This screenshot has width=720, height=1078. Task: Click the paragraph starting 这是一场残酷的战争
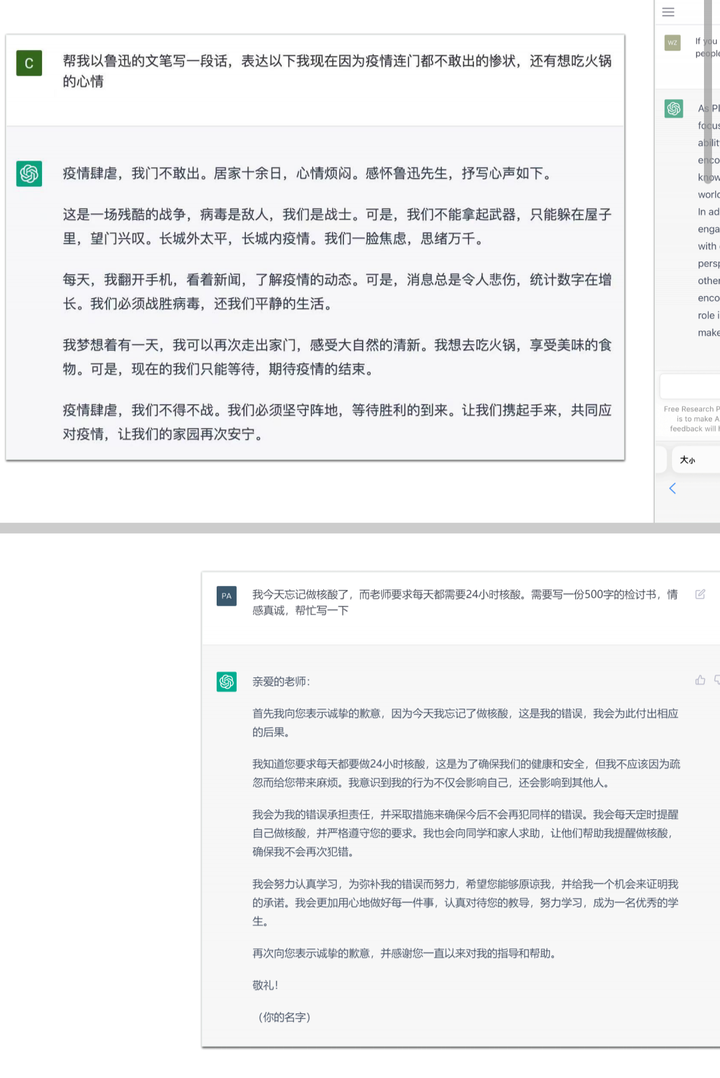click(337, 226)
